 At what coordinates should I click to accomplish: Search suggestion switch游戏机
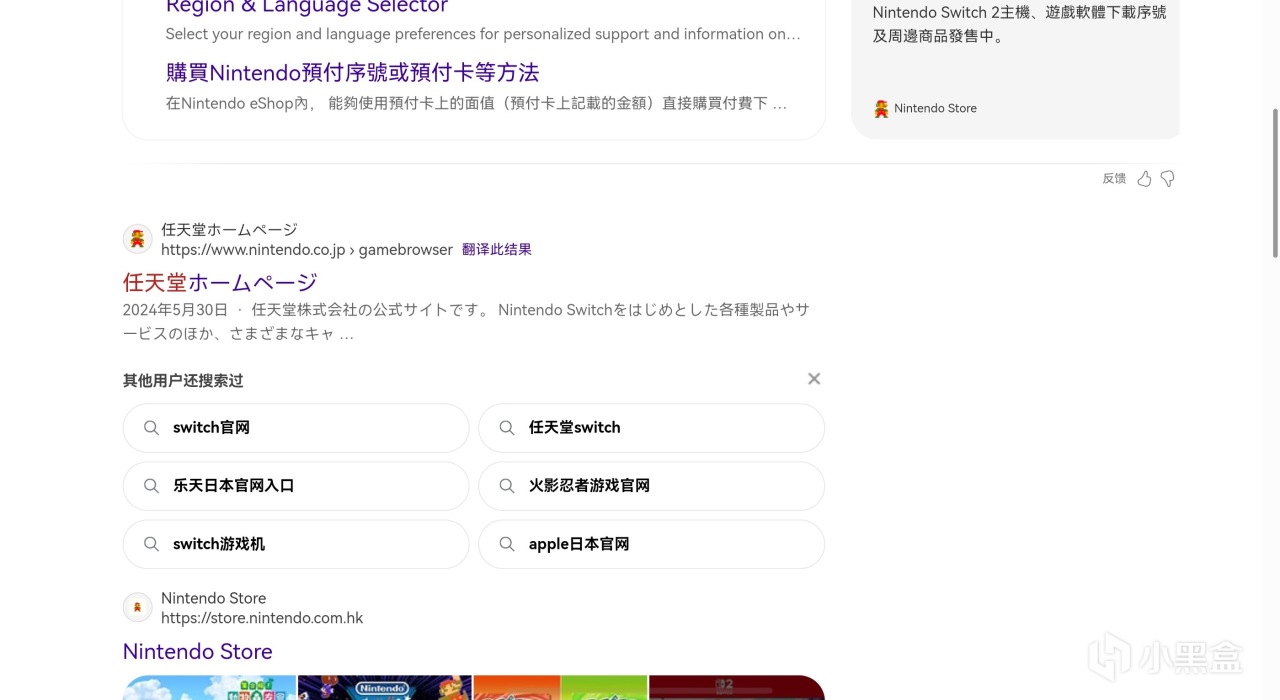[x=296, y=544]
